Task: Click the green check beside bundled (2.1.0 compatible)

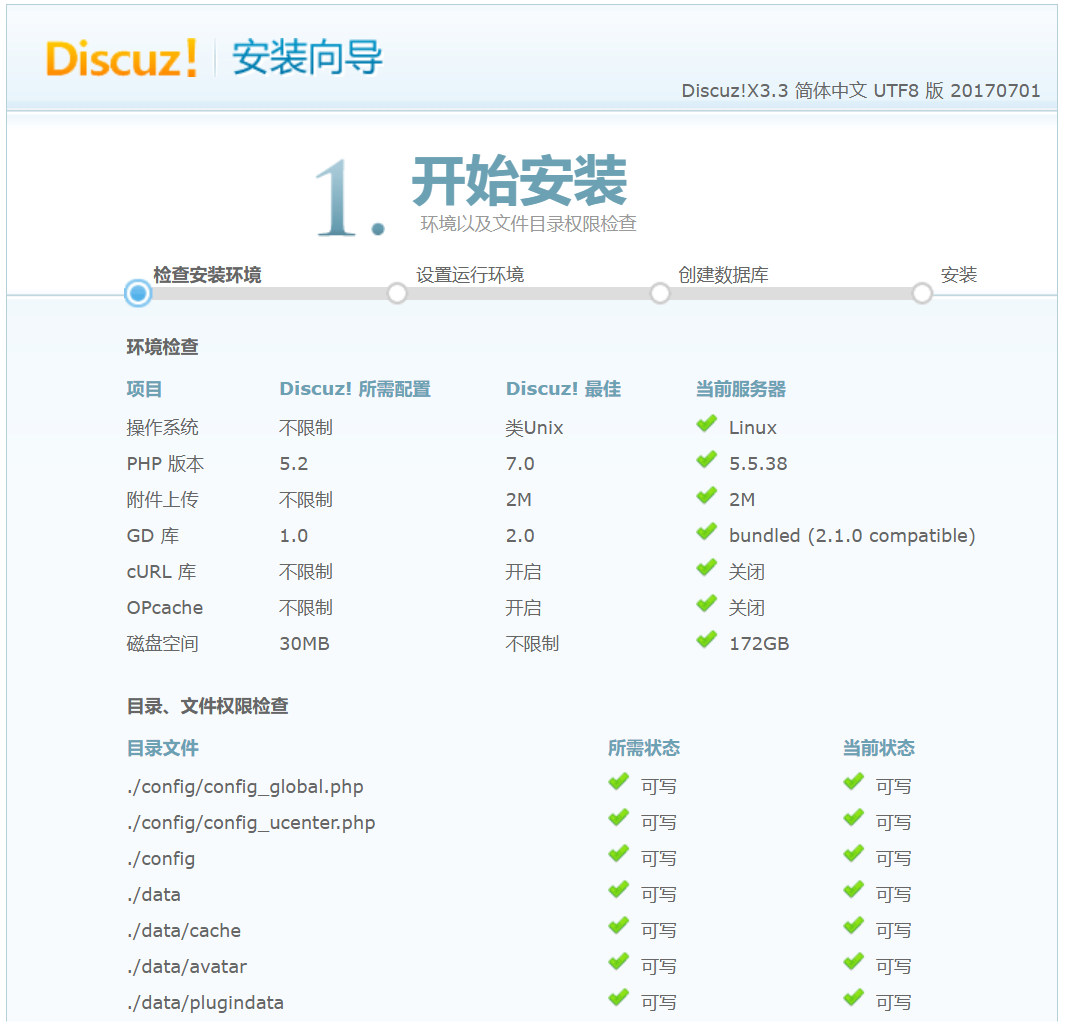Action: (x=706, y=531)
